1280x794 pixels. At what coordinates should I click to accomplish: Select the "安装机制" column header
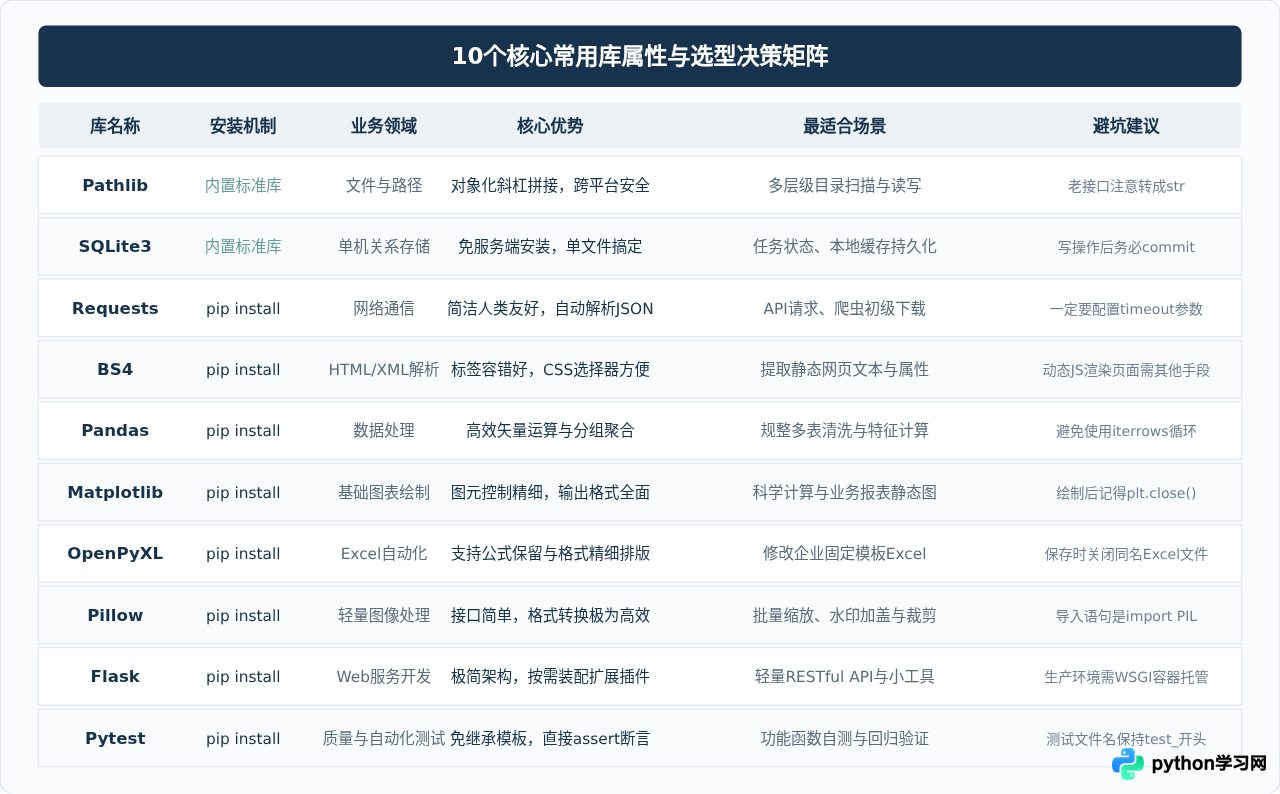243,126
